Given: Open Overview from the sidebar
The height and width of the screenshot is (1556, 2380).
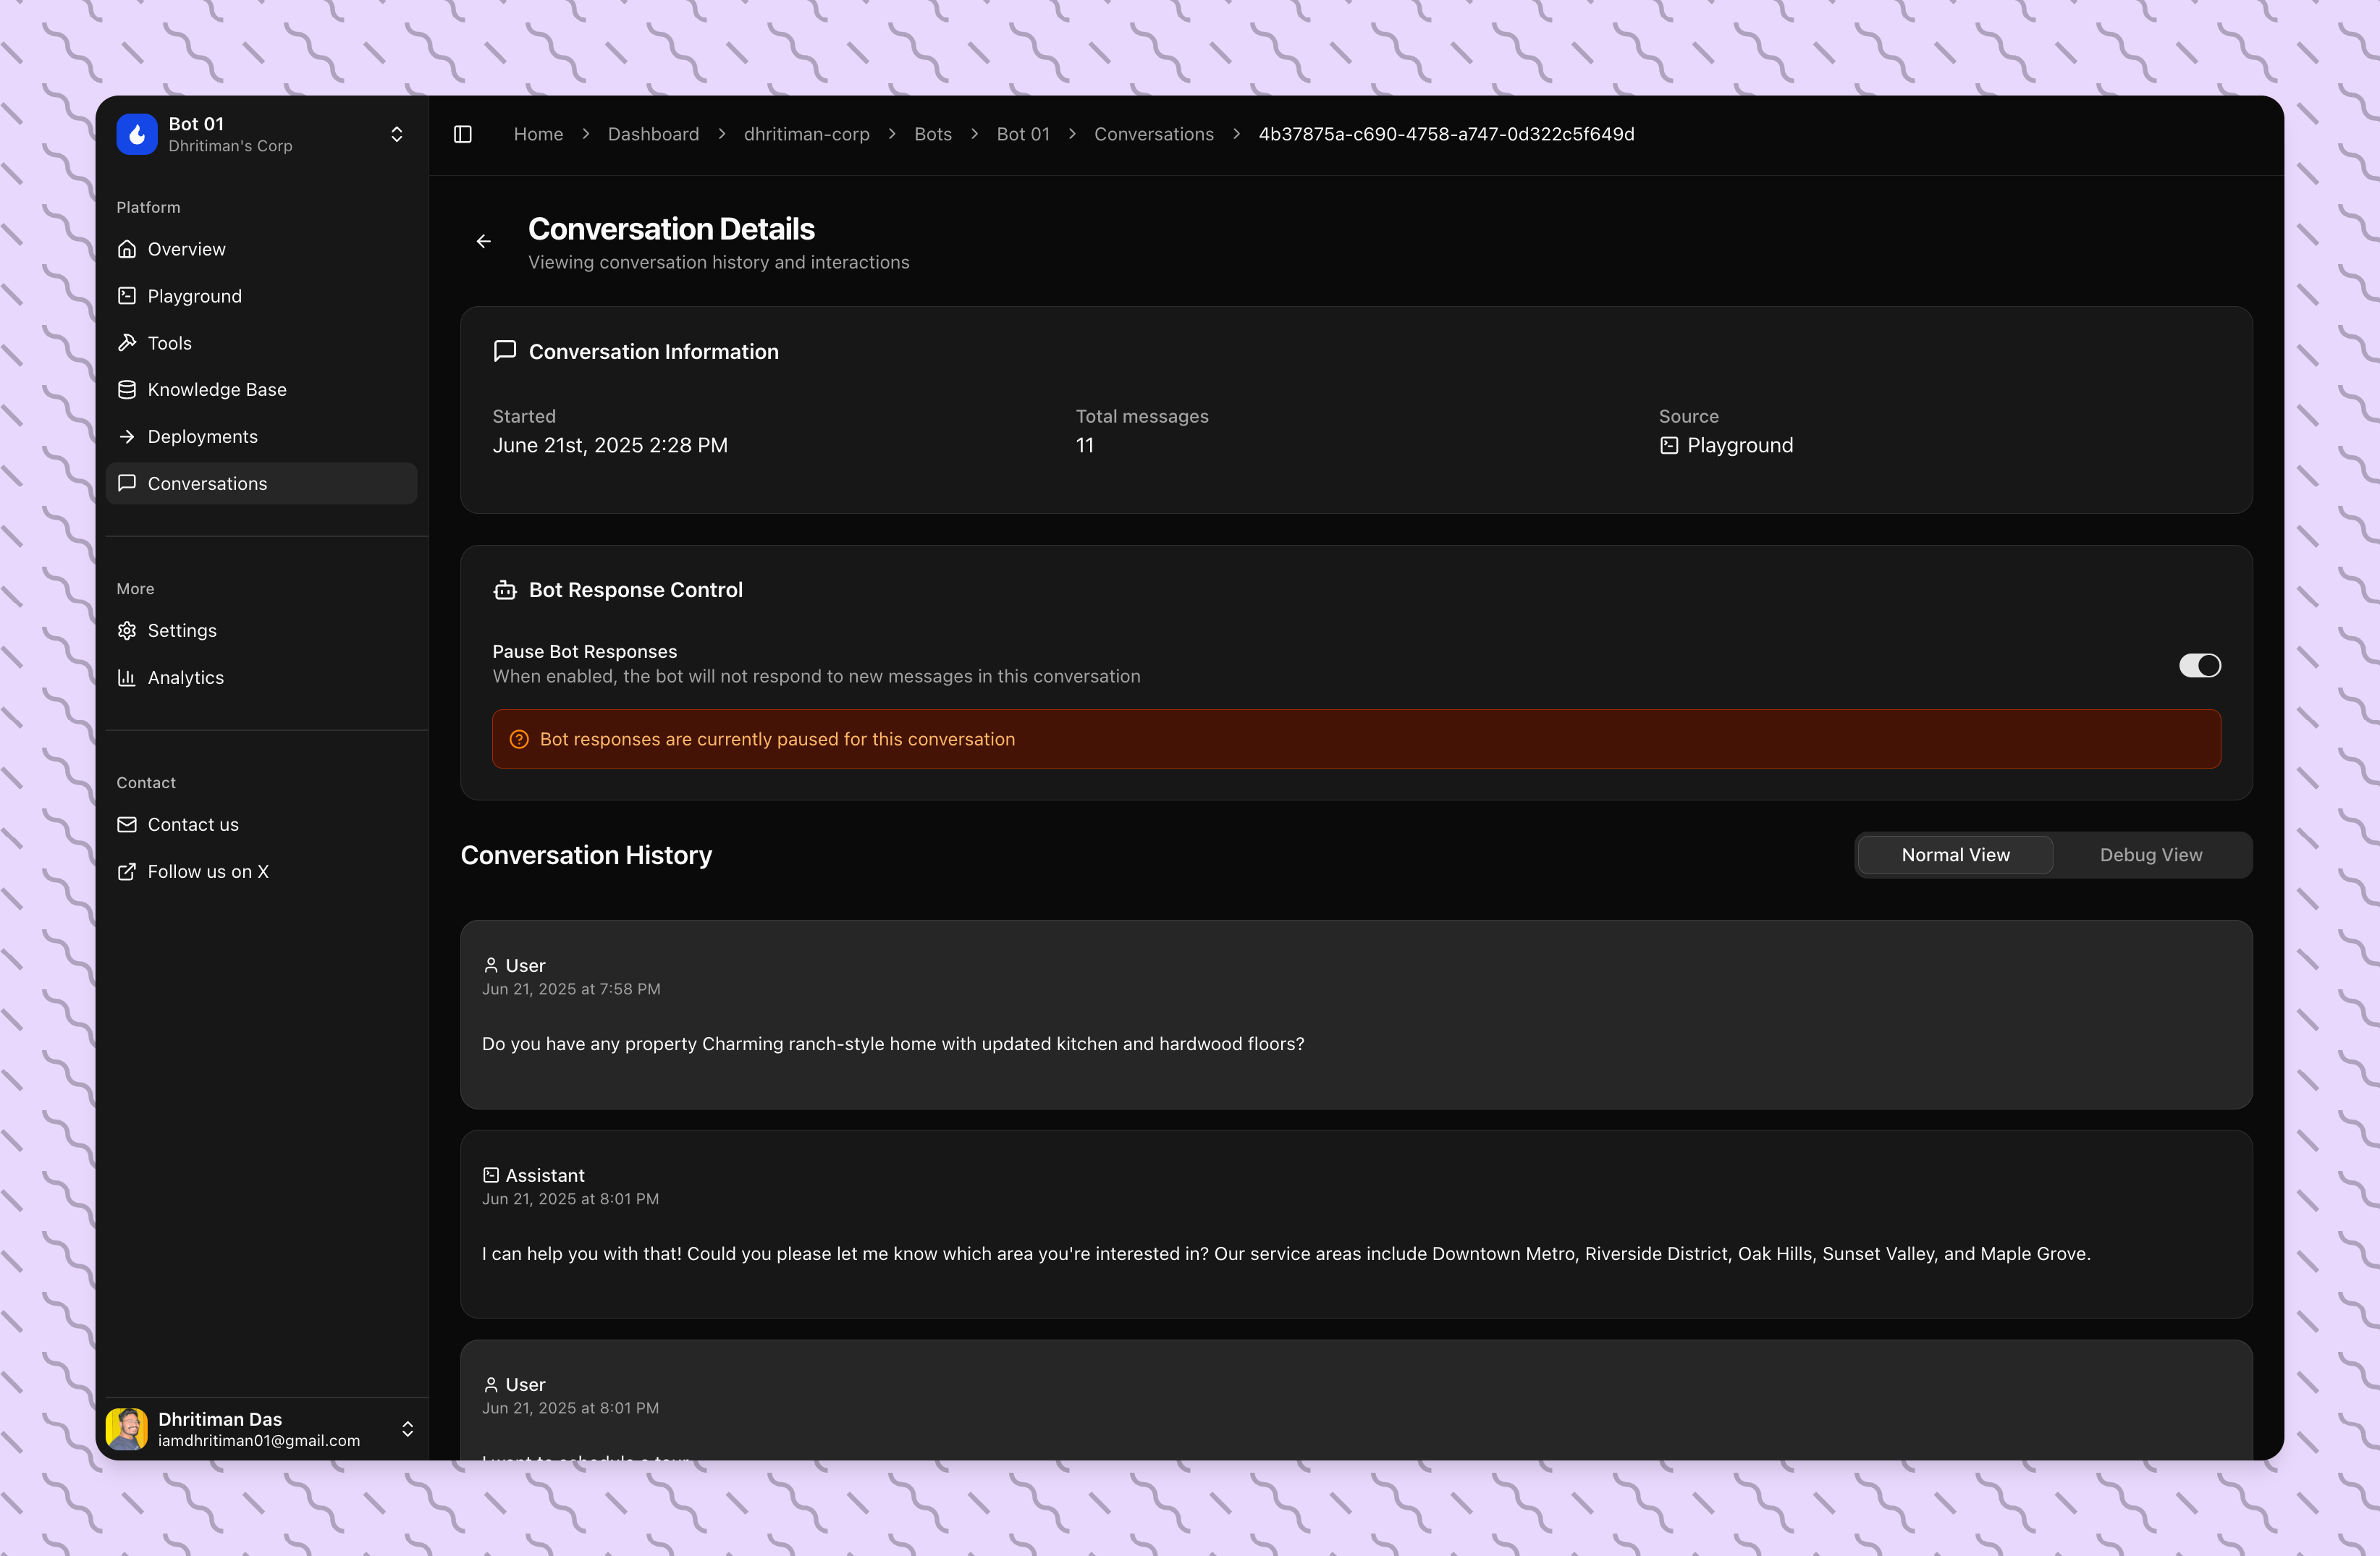Looking at the screenshot, I should pyautogui.click(x=261, y=249).
